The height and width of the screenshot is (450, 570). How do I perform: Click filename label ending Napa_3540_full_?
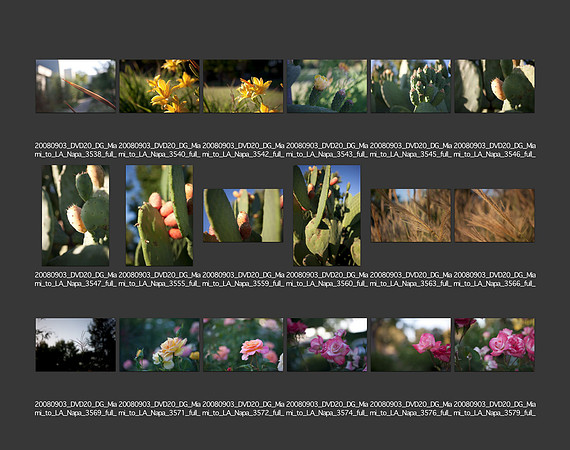[160, 150]
